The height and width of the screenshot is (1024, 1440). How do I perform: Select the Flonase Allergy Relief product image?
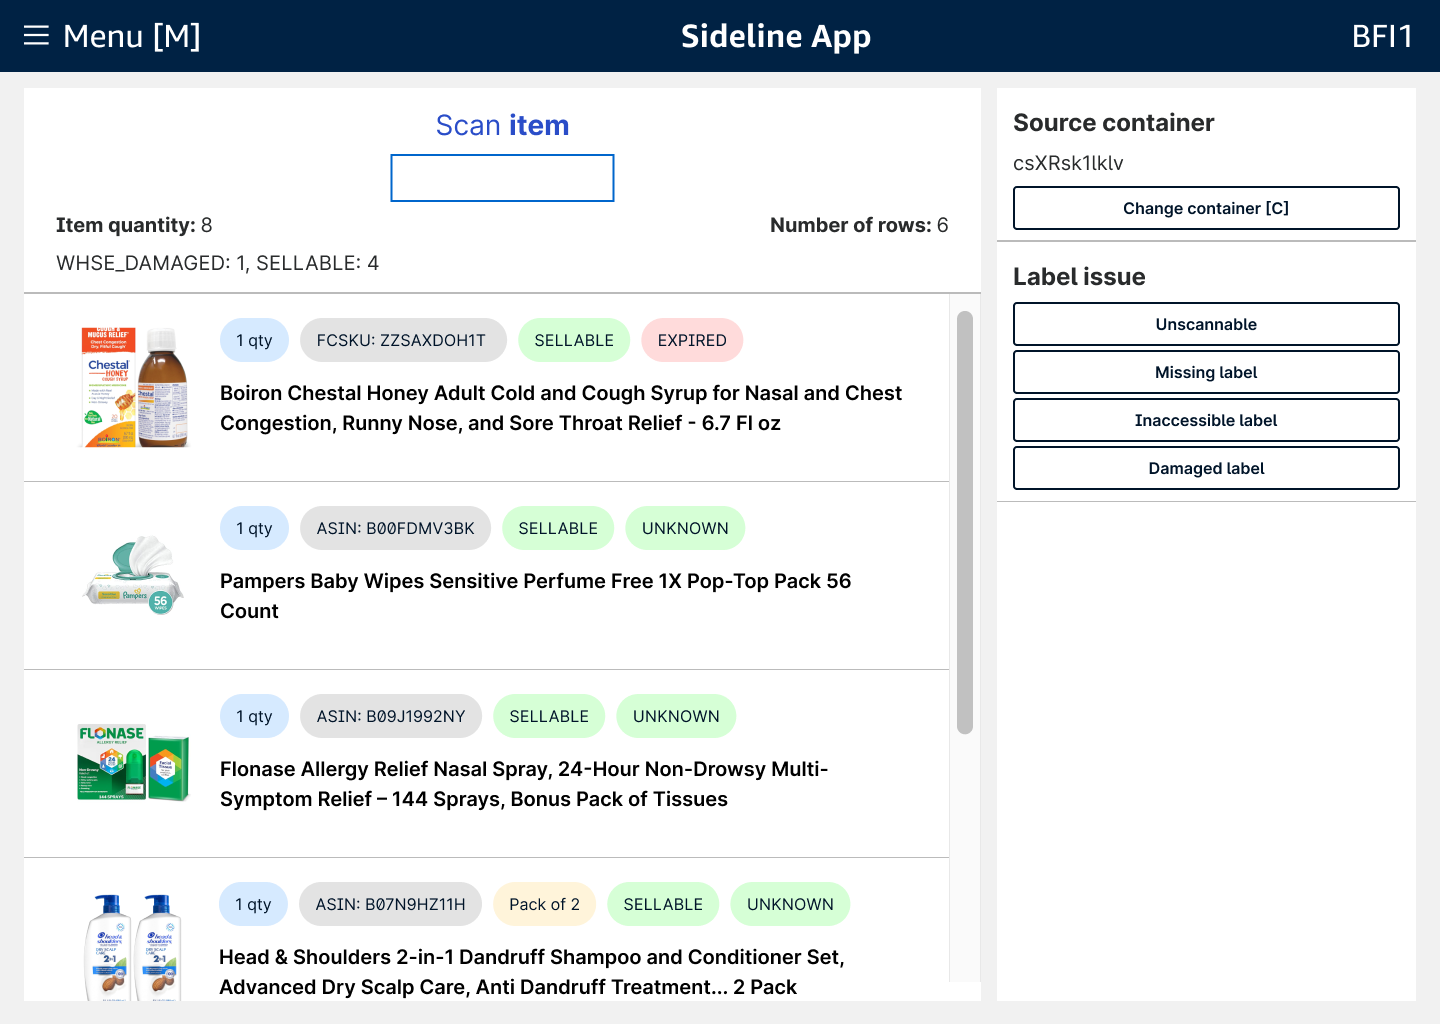134,763
